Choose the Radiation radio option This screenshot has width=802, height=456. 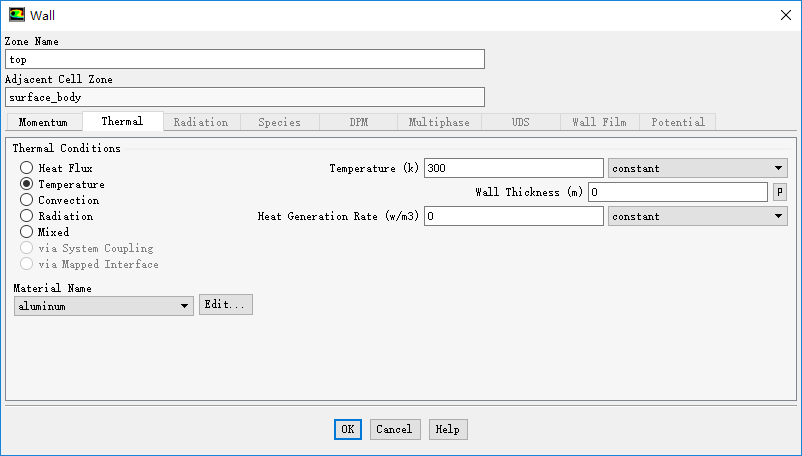[x=27, y=216]
